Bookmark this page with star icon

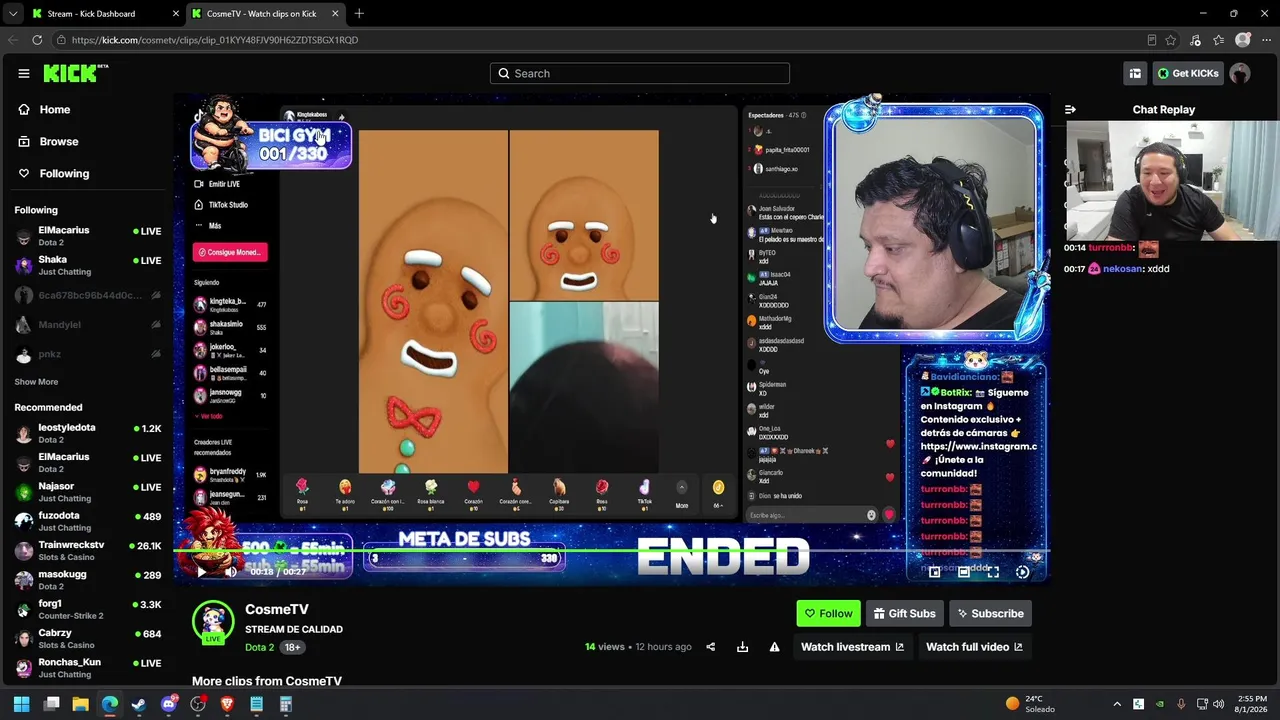[x=1171, y=40]
